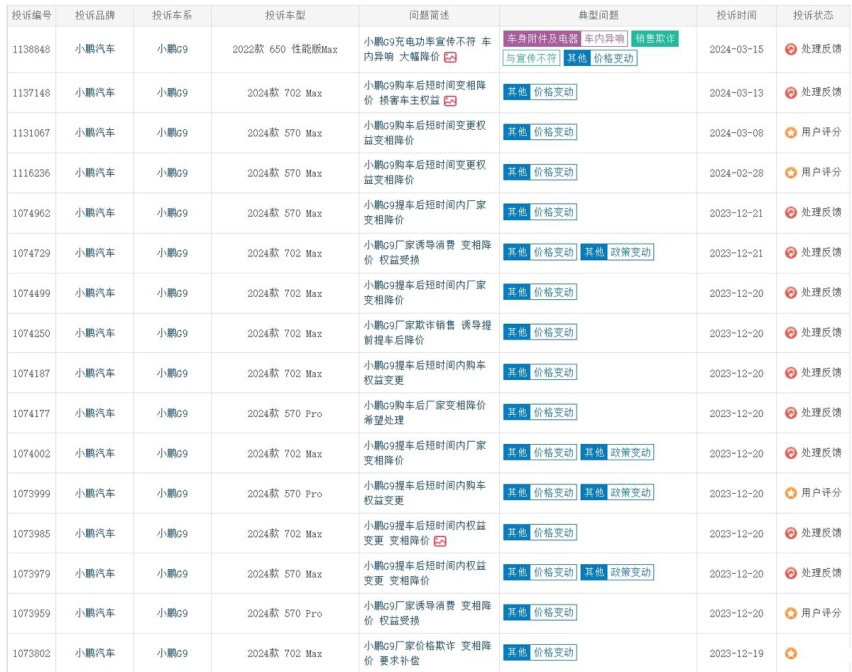Click the 投诉车型 column header
The height and width of the screenshot is (672, 852).
[285, 15]
